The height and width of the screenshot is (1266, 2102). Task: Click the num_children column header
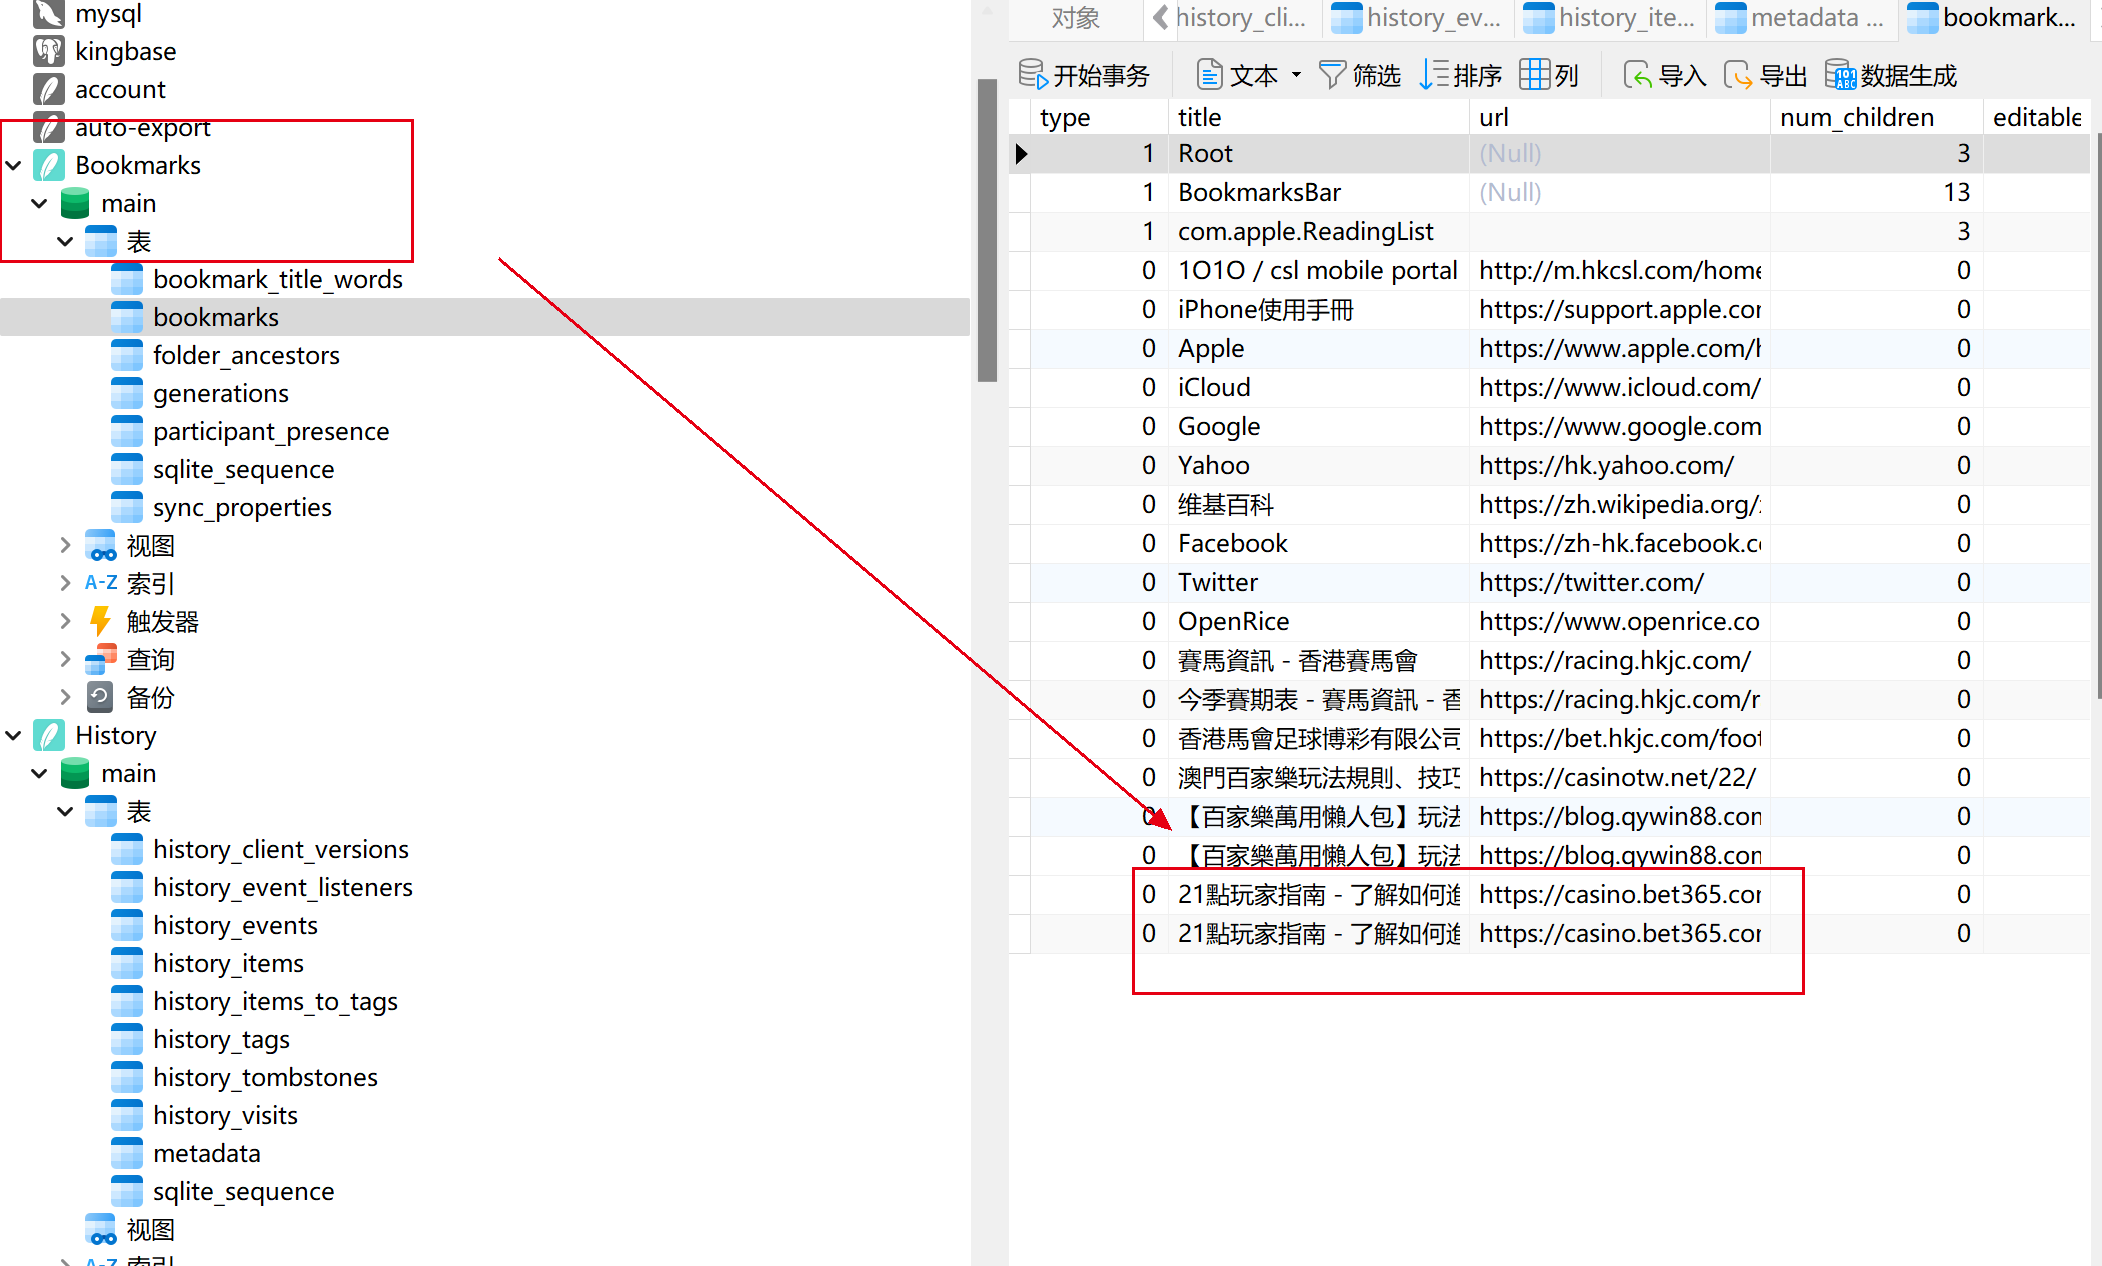coord(1877,117)
